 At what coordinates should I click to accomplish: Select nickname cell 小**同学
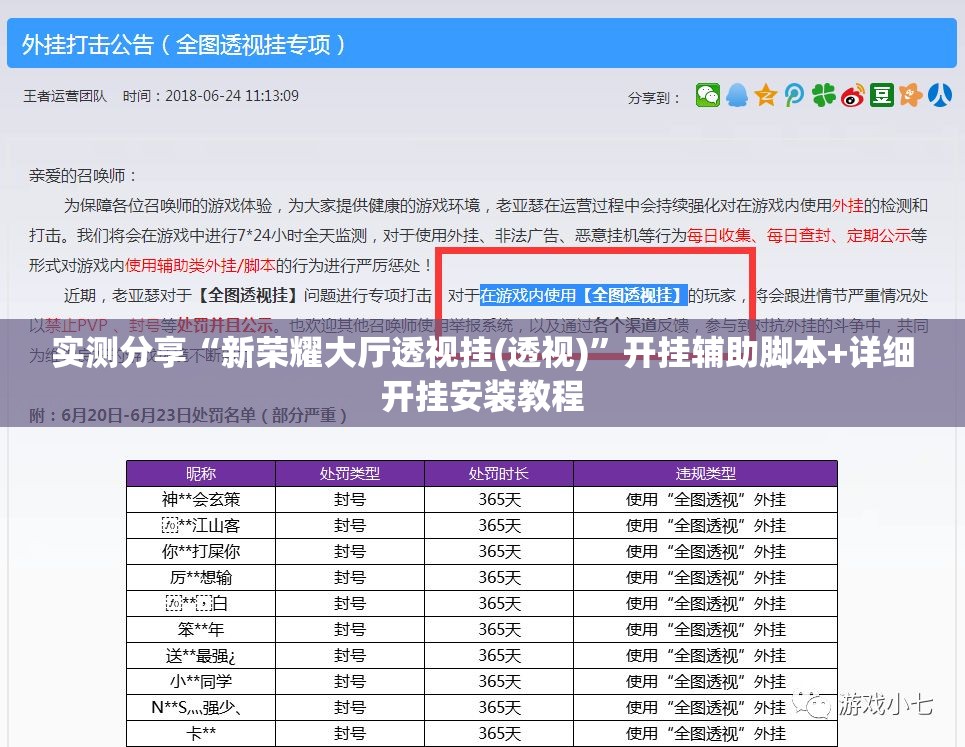point(201,681)
